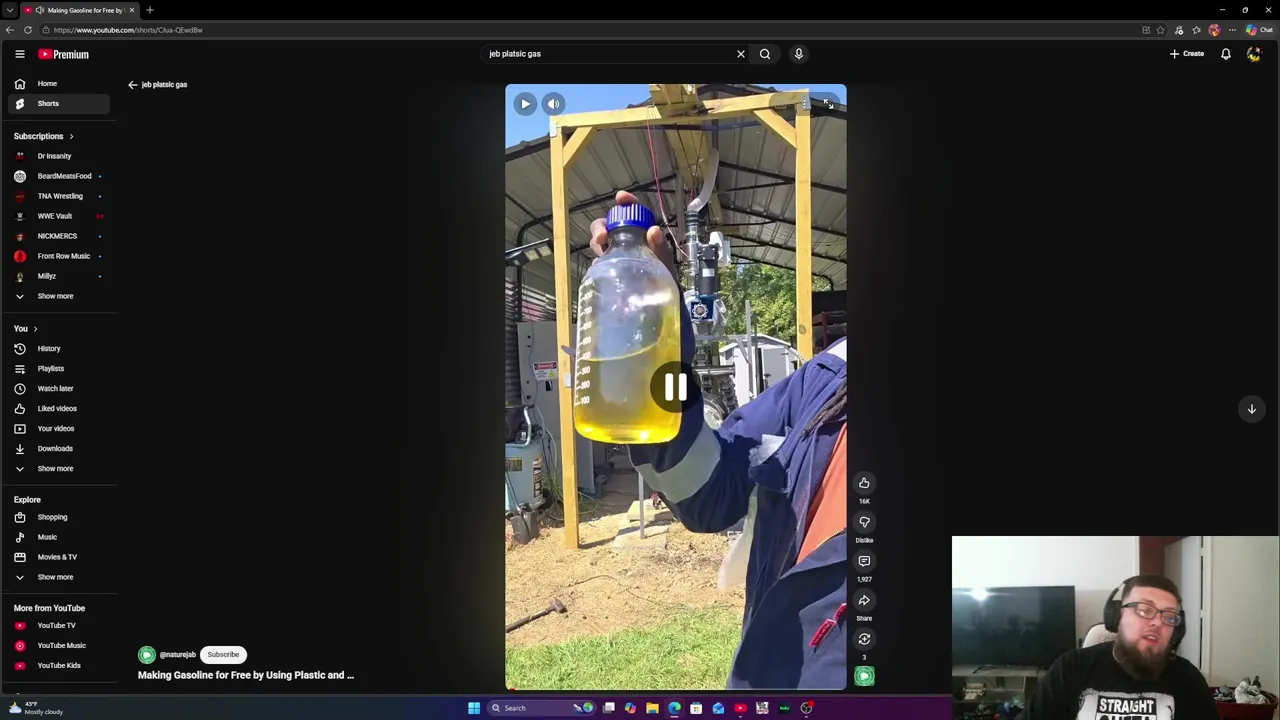Click the Remix icon
The image size is (1280, 720).
(x=864, y=639)
